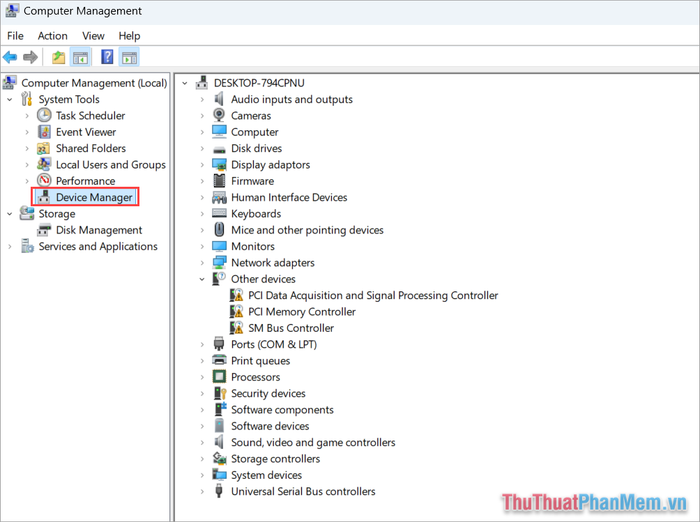The height and width of the screenshot is (522, 700).
Task: Expand Services and Applications node
Action: click(10, 246)
